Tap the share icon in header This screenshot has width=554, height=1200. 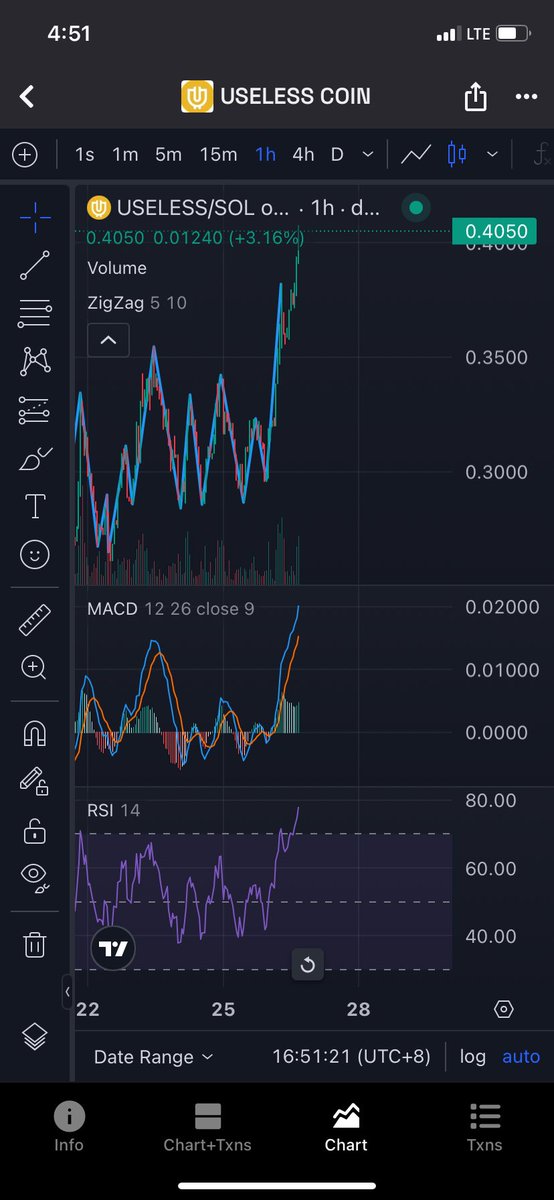tap(475, 97)
